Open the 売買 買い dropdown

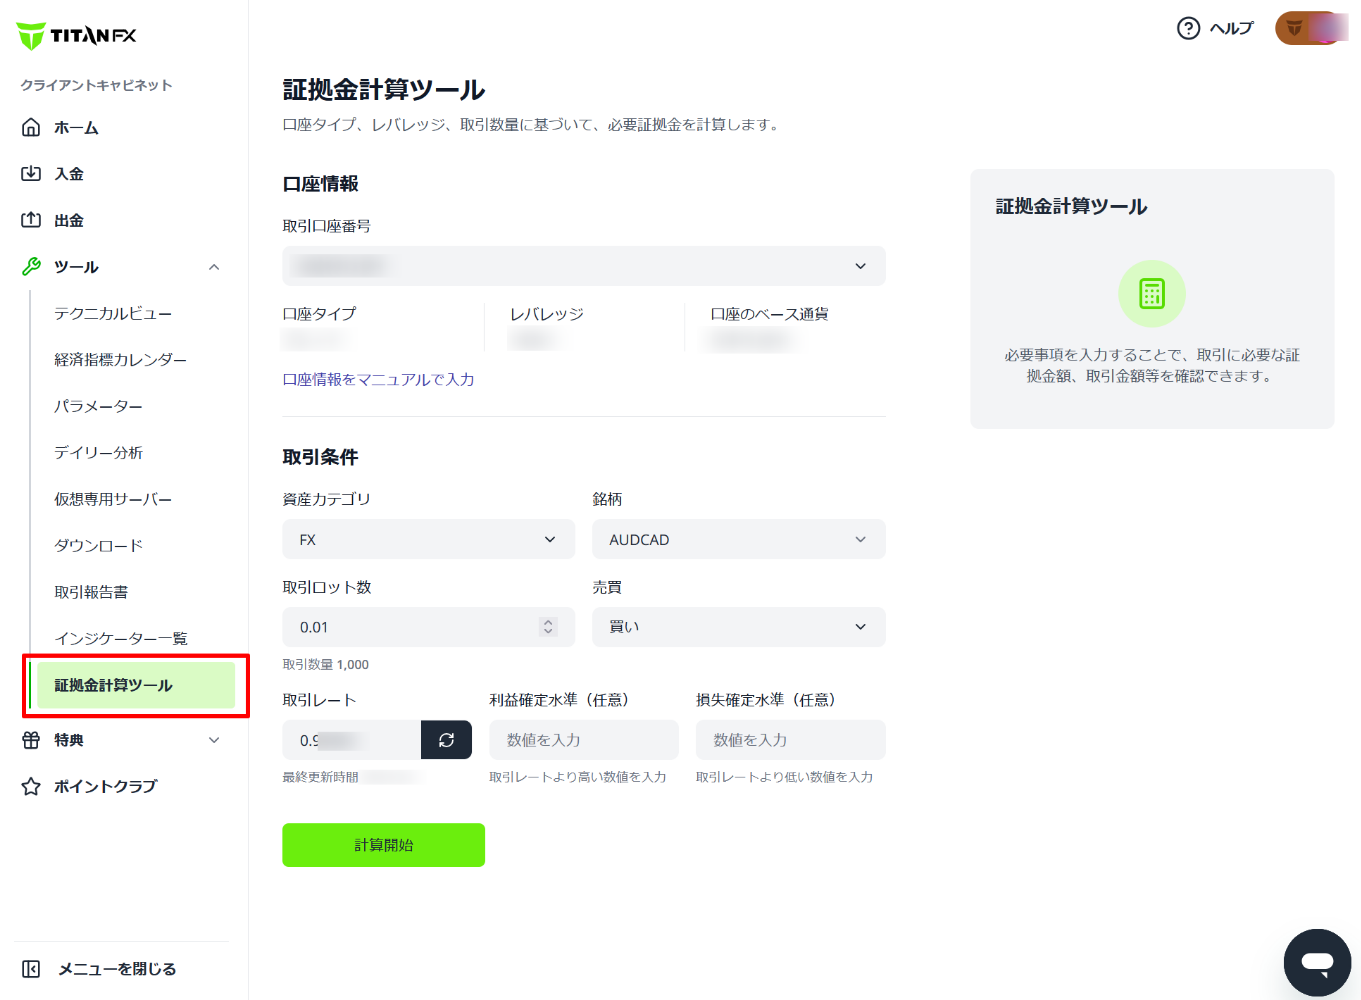[739, 627]
